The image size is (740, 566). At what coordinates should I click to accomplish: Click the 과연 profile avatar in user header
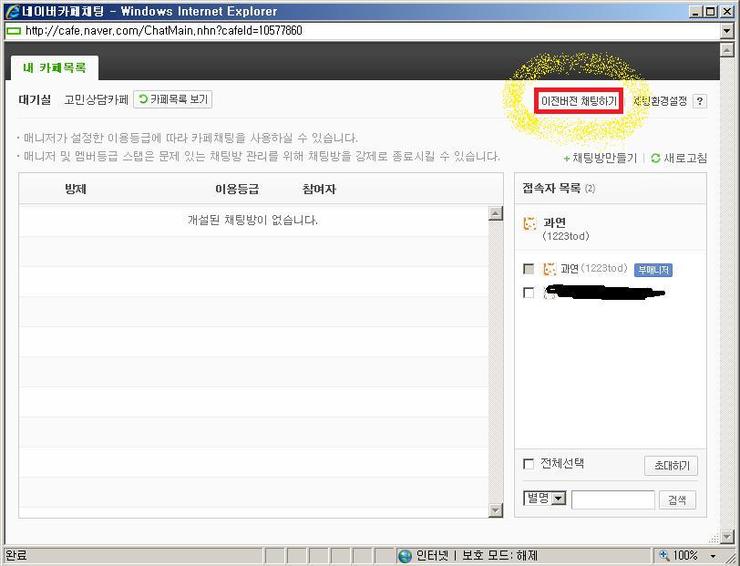coord(529,223)
